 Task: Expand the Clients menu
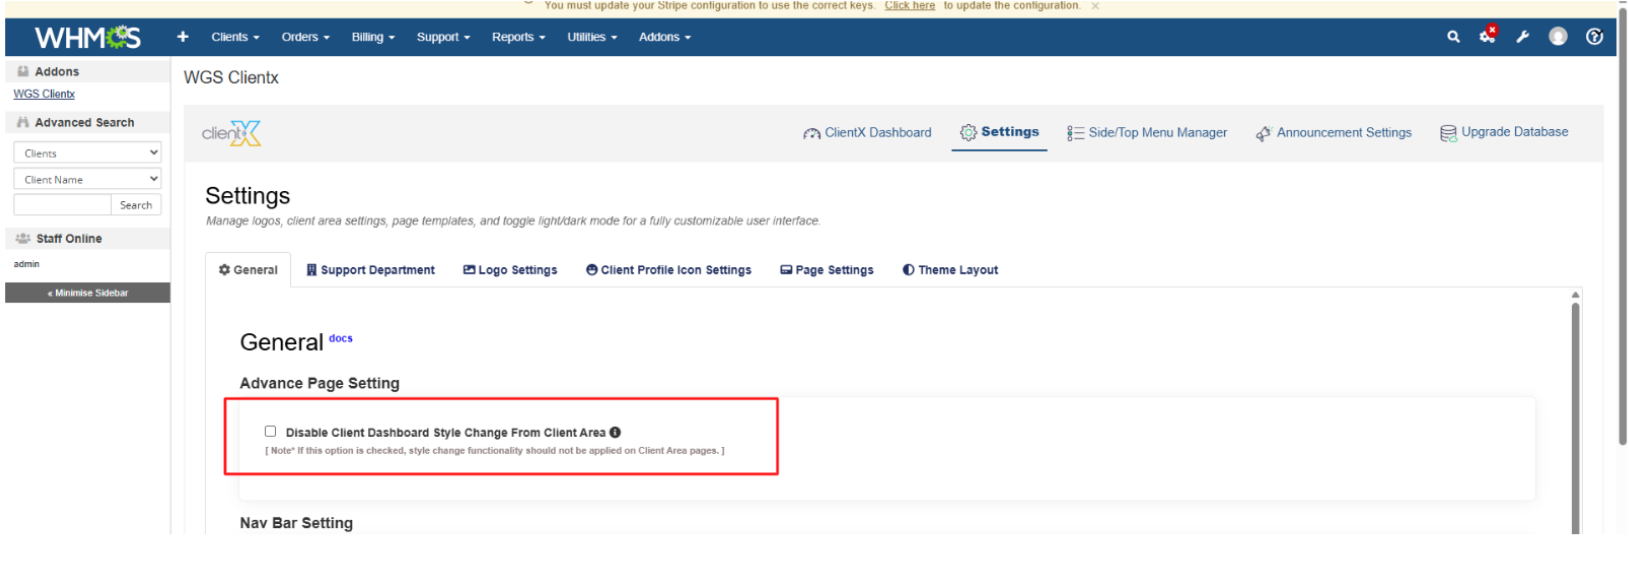(235, 37)
